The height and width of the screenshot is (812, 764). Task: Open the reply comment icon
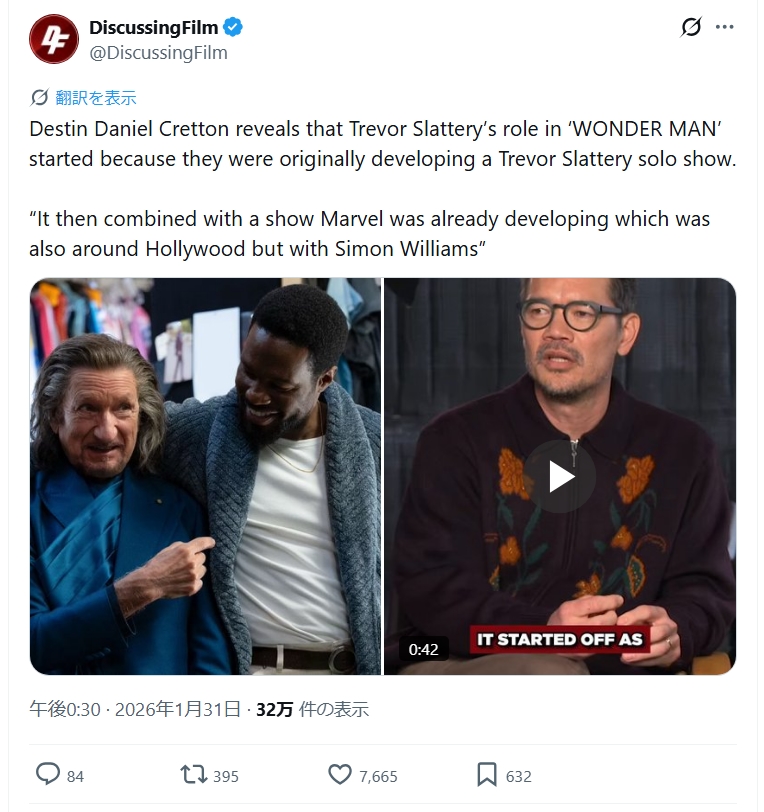(48, 775)
